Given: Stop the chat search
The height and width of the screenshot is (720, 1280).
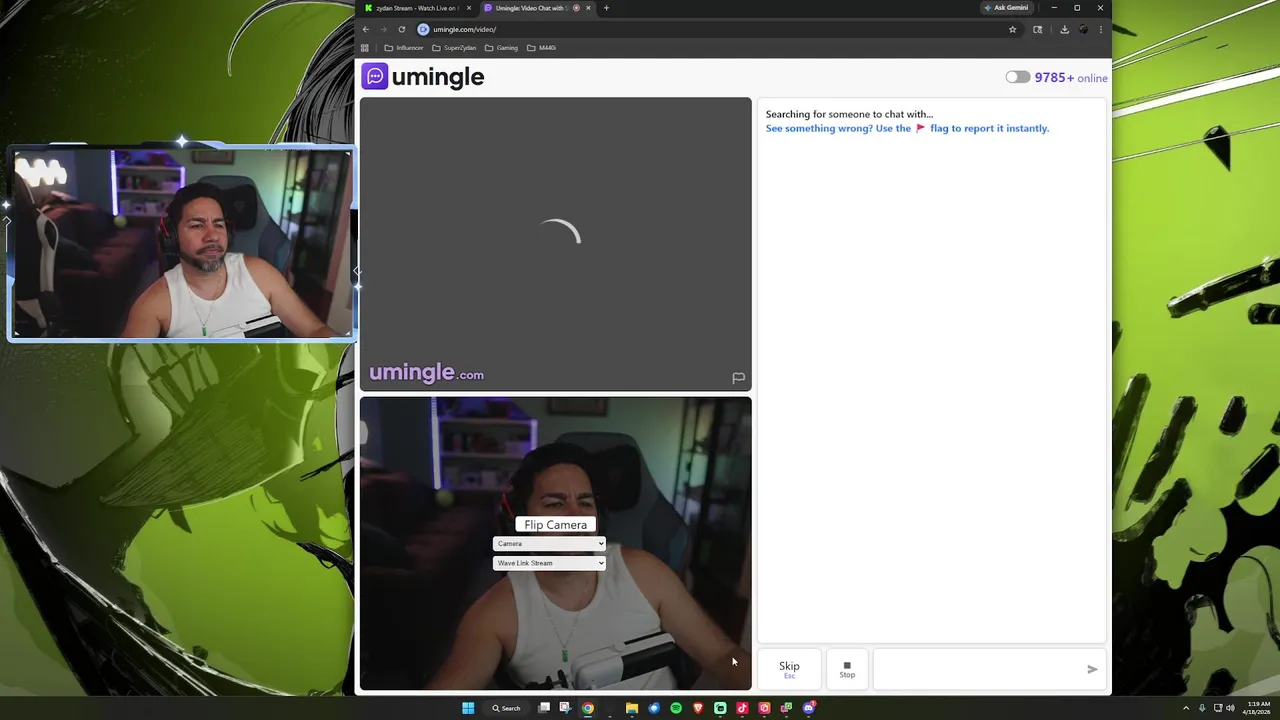Looking at the screenshot, I should coord(847,669).
